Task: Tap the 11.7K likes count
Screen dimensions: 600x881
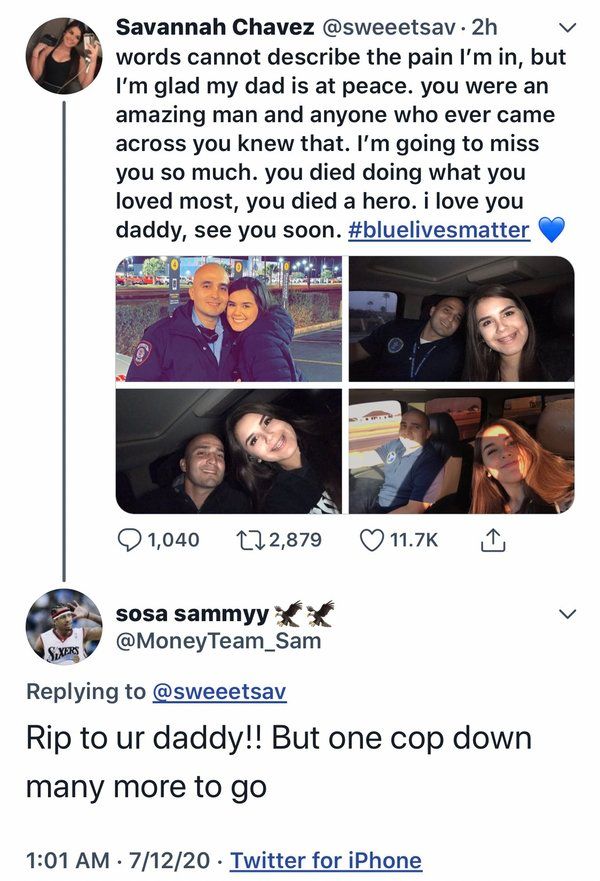Action: pos(412,540)
